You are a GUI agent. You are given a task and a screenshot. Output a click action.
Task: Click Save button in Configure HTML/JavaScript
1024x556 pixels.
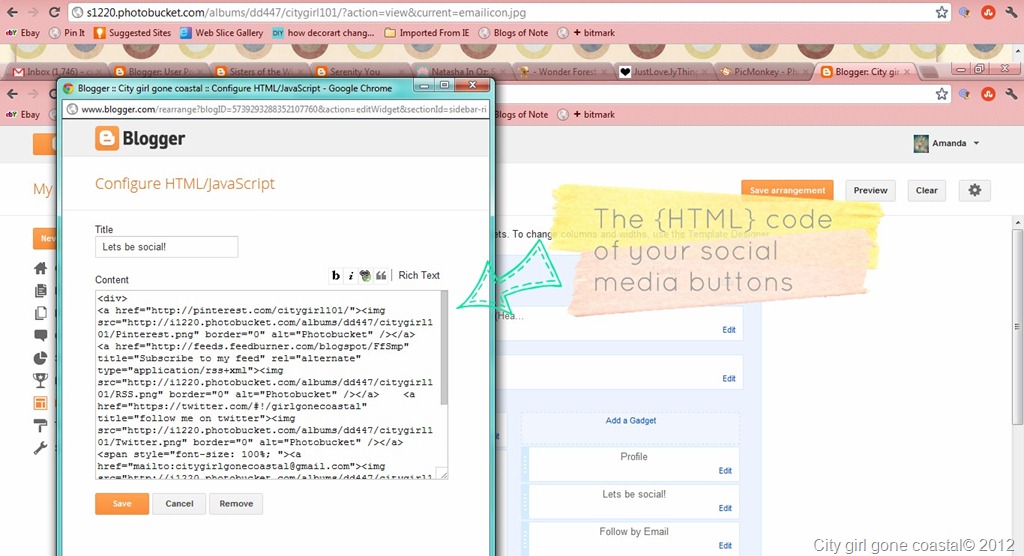coord(122,504)
